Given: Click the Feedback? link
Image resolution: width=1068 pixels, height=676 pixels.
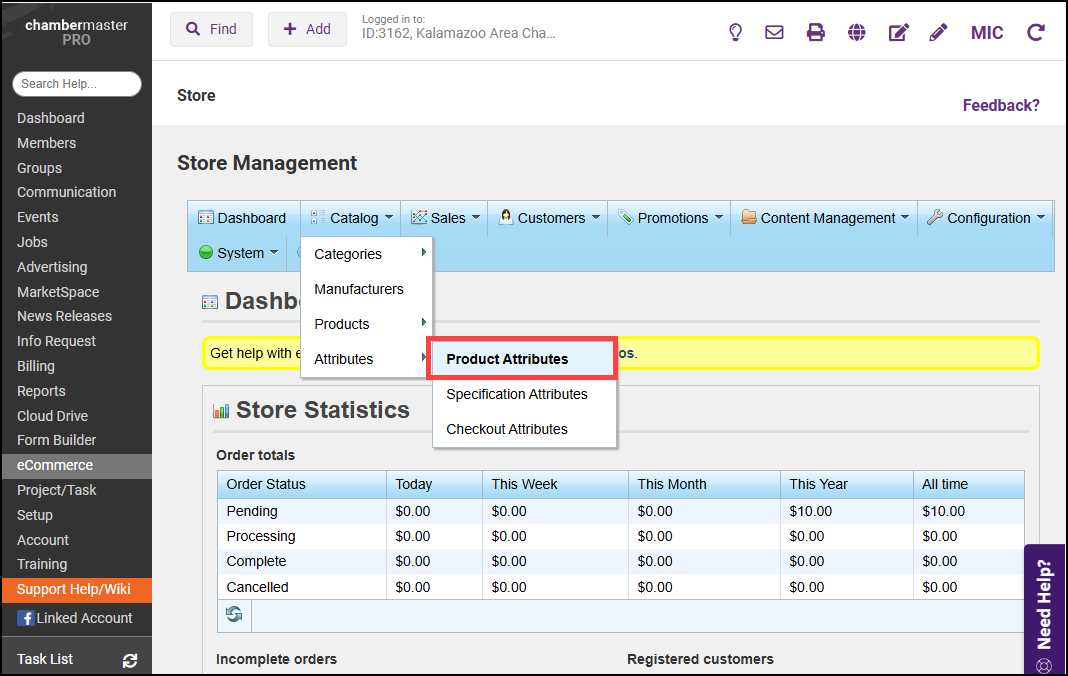Looking at the screenshot, I should click(1001, 105).
